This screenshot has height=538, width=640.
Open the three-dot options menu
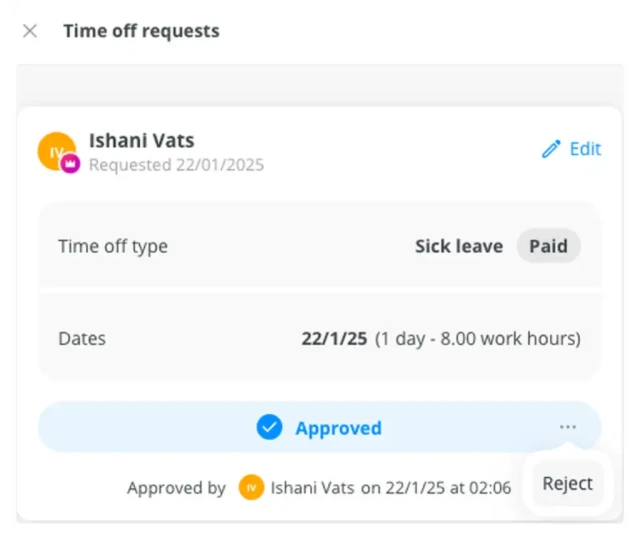pos(568,427)
